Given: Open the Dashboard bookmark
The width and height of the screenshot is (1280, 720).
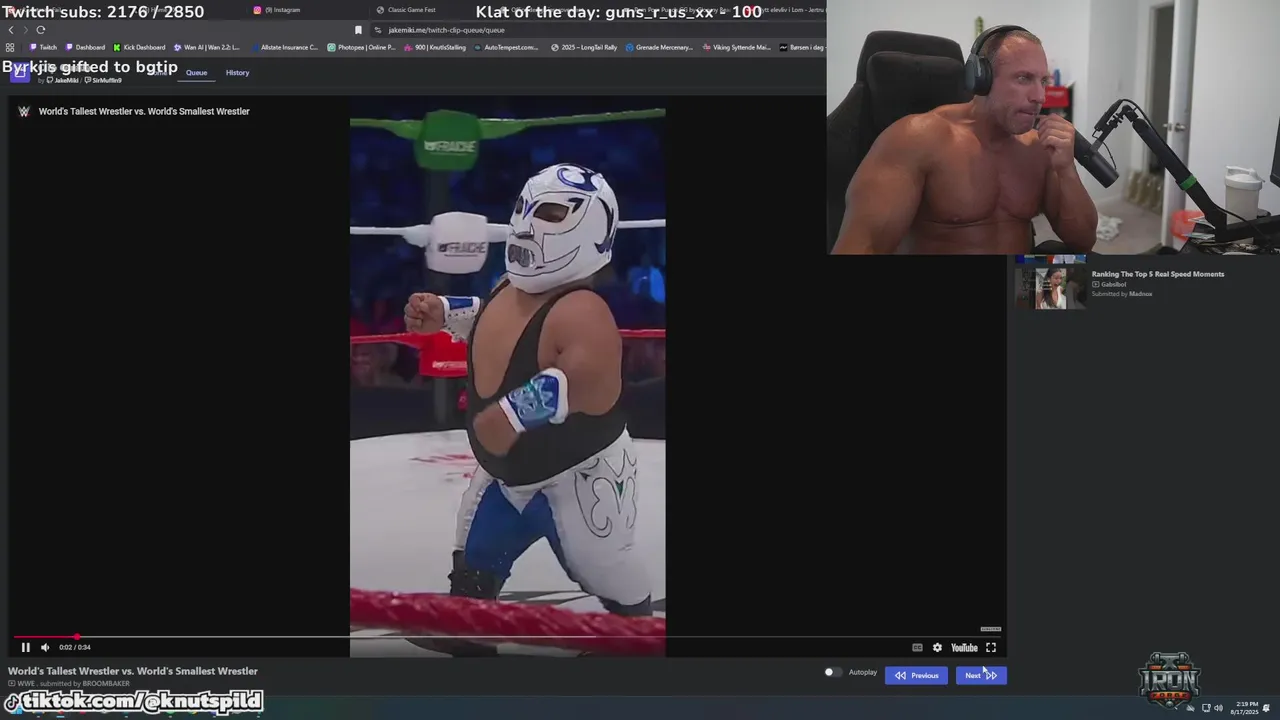Looking at the screenshot, I should [85, 47].
